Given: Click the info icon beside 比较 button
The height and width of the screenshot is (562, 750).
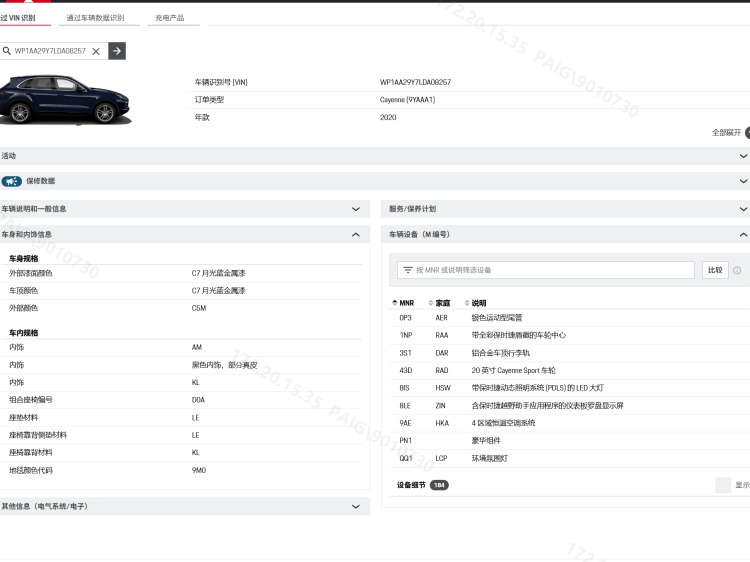Looking at the screenshot, I should [737, 270].
